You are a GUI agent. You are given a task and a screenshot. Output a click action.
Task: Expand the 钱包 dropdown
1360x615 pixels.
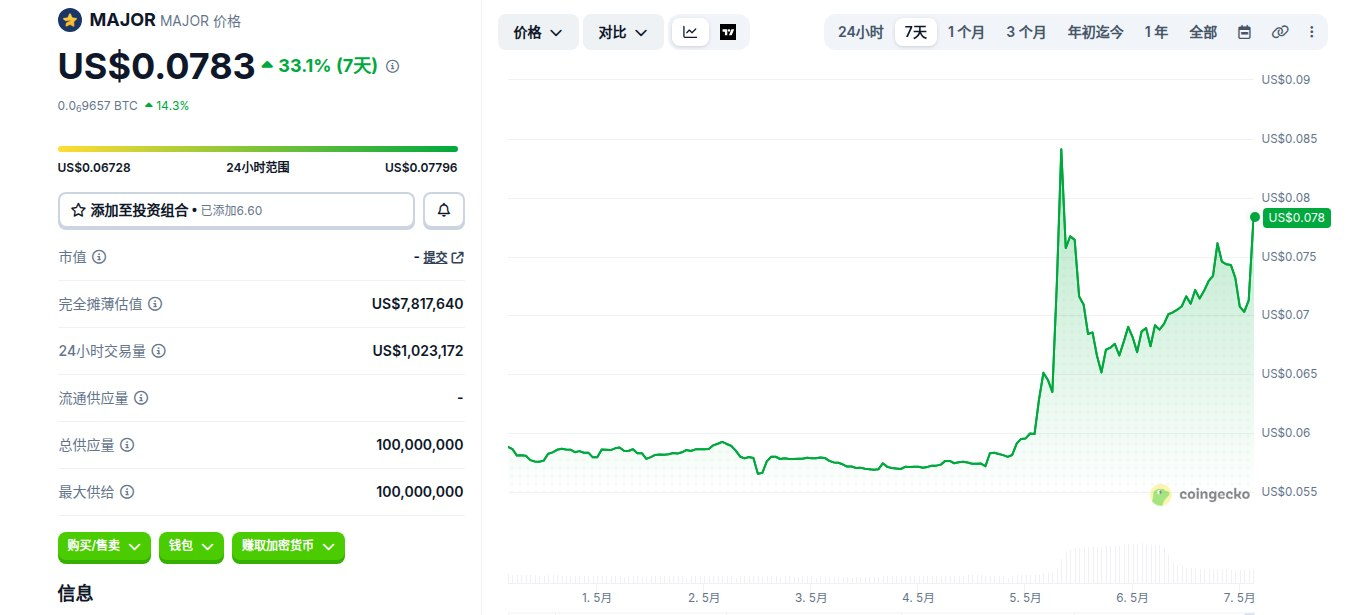(x=191, y=546)
